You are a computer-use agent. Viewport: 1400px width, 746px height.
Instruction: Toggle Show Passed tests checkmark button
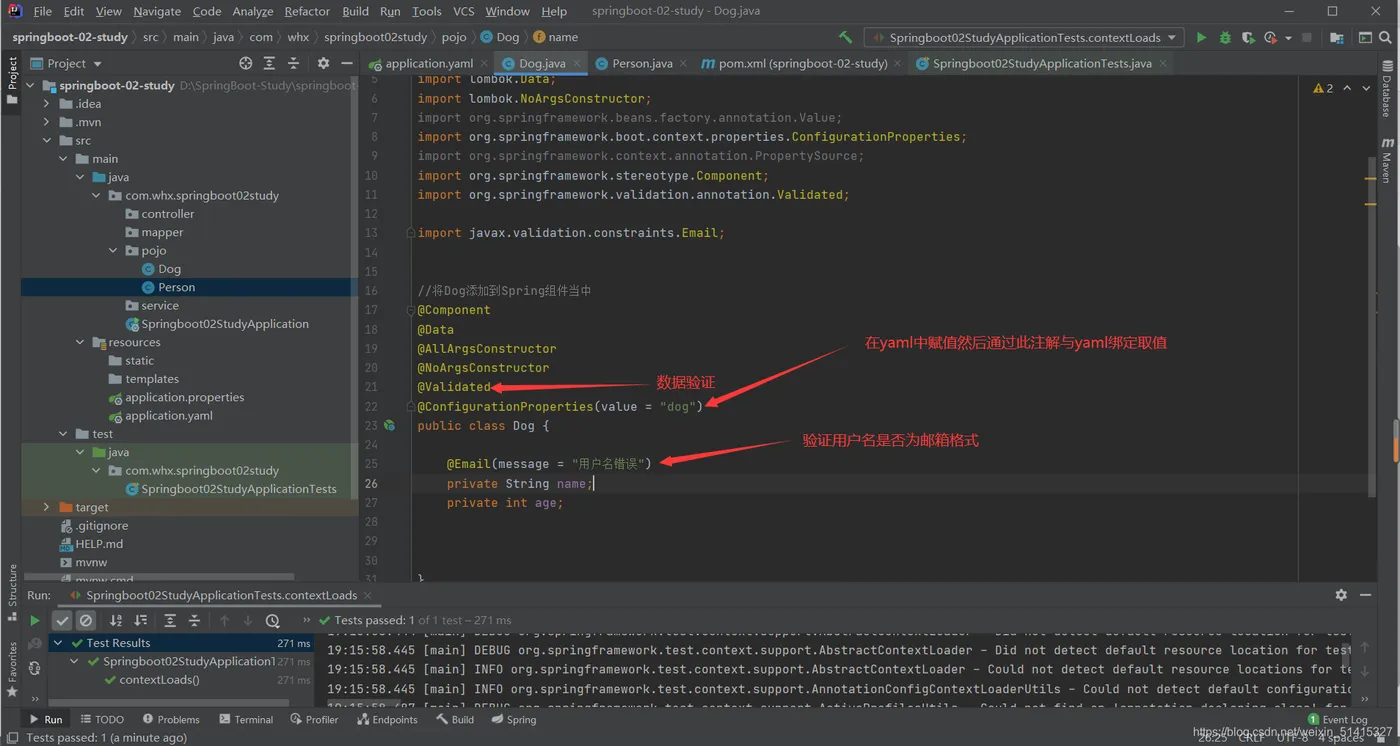pyautogui.click(x=62, y=621)
